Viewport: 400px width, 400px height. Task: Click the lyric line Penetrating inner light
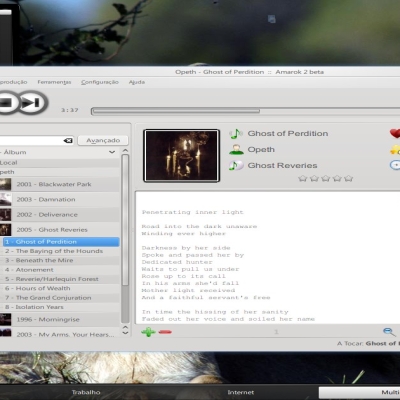(193, 212)
